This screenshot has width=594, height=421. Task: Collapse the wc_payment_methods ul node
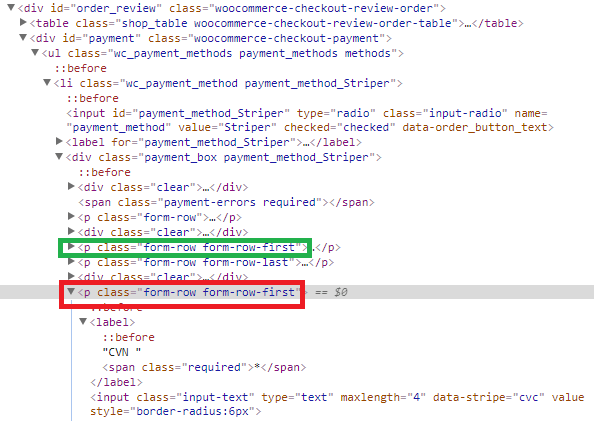35,52
